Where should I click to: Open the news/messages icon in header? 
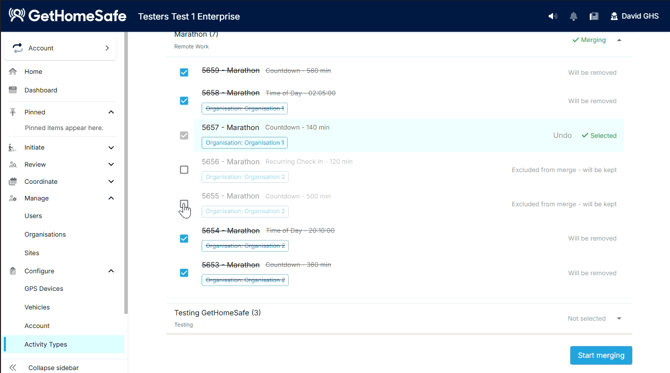(x=594, y=16)
